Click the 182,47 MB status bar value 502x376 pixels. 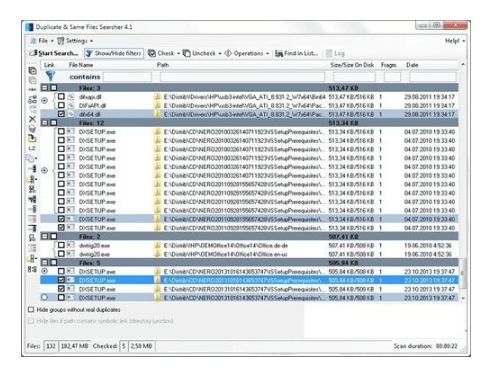tap(74, 346)
